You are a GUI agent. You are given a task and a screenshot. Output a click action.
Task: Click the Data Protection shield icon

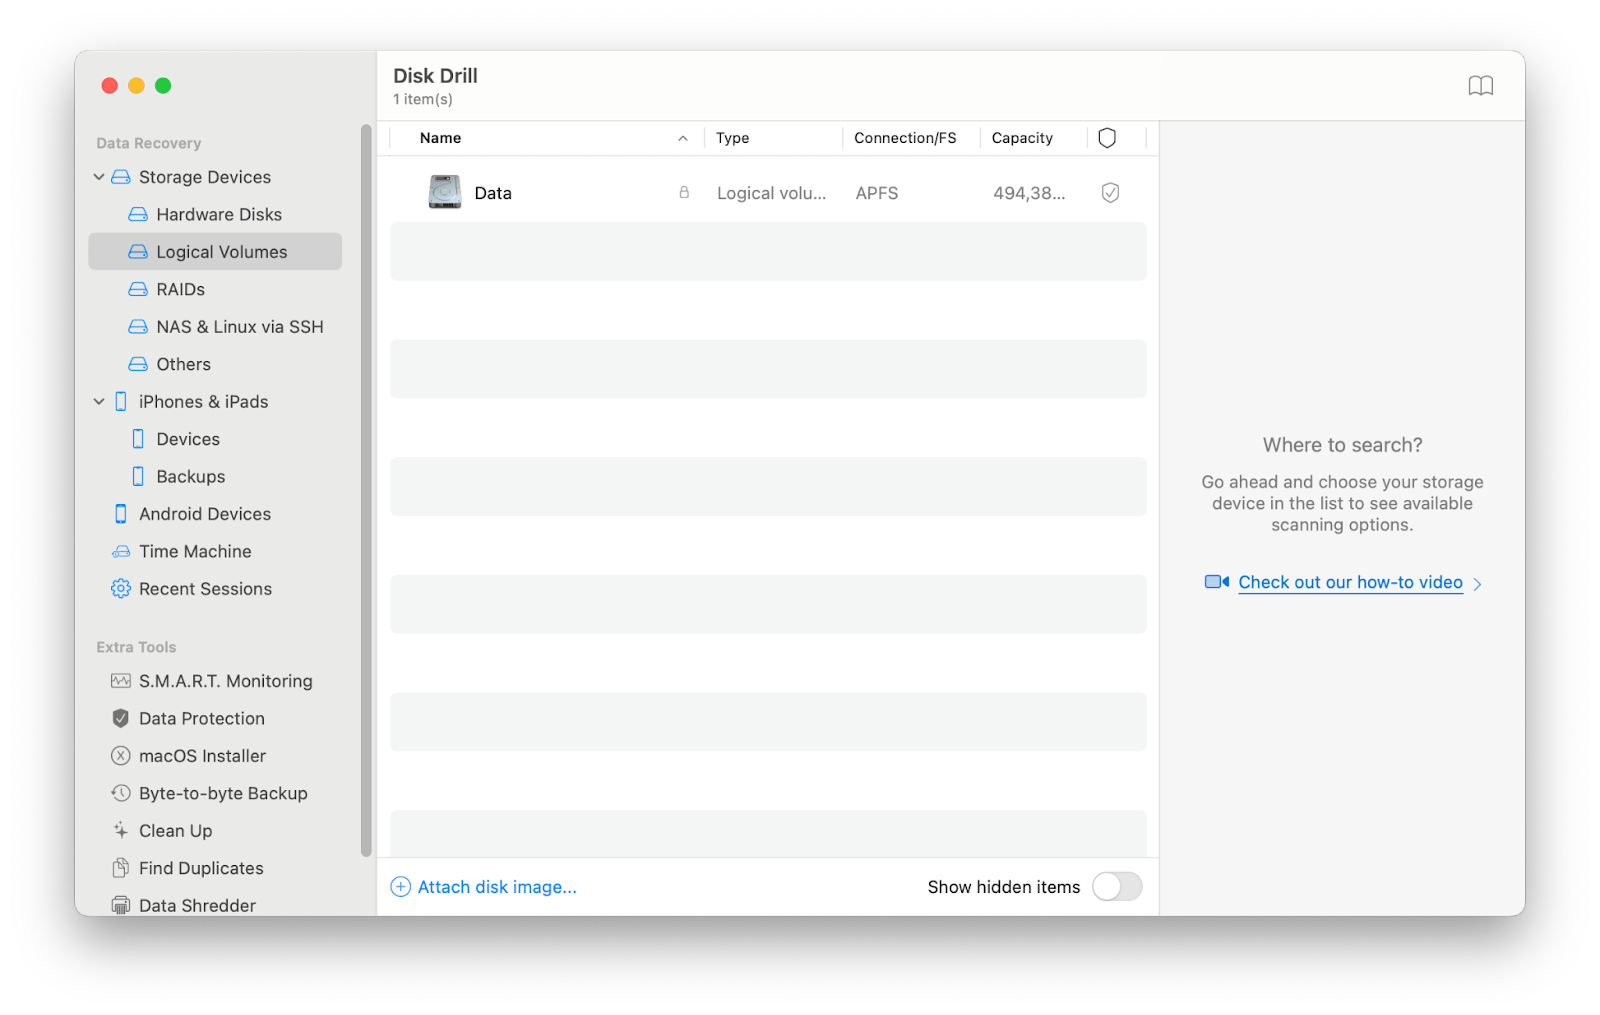pos(121,718)
